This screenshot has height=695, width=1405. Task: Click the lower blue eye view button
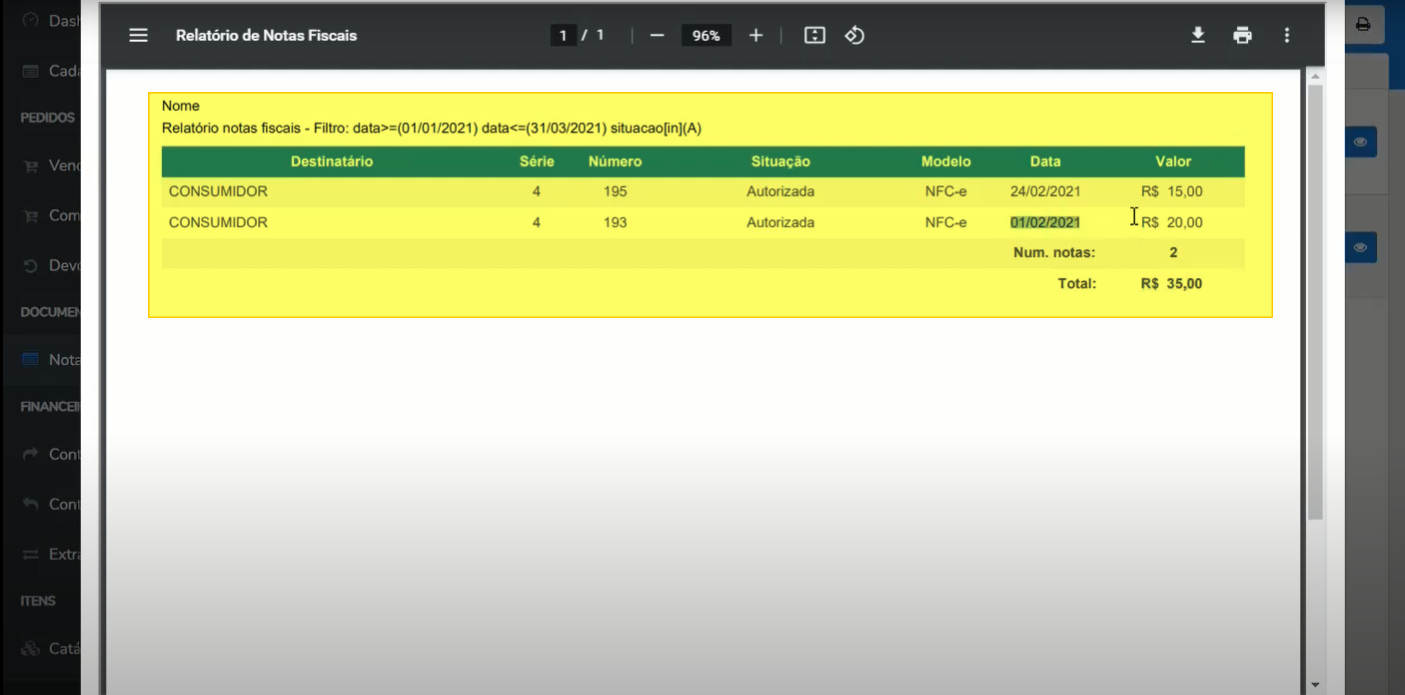coord(1360,247)
